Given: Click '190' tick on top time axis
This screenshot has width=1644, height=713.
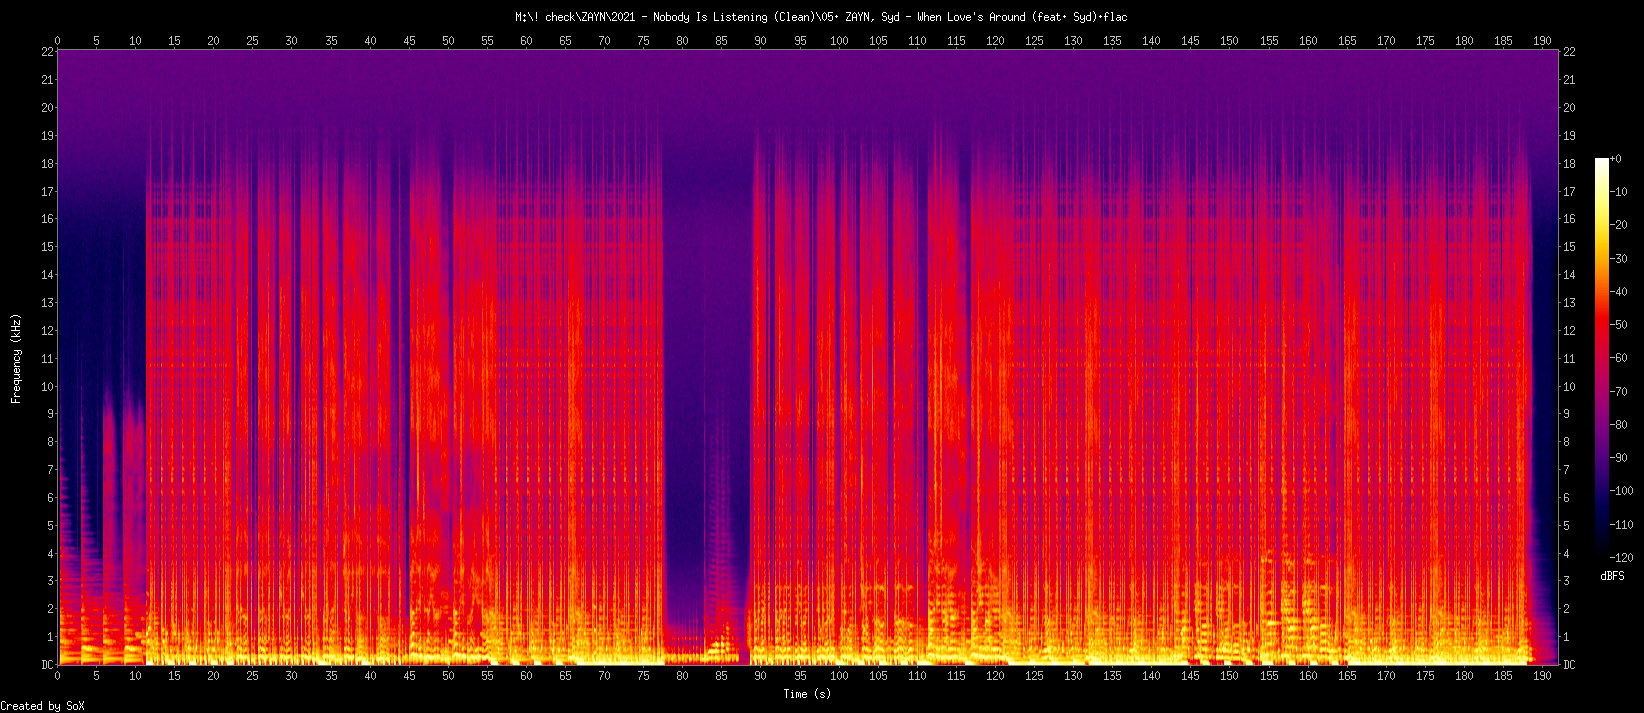Looking at the screenshot, I should [x=1543, y=41].
